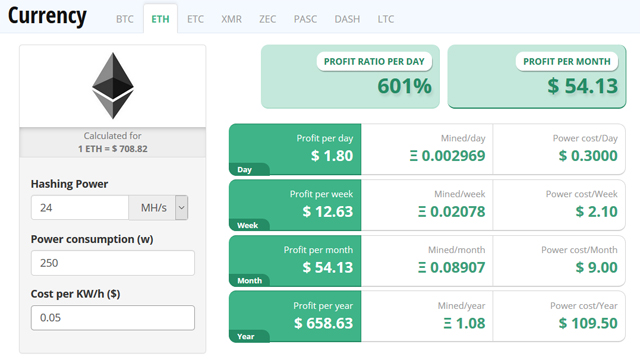Switch to the DASH tab
This screenshot has height=360, width=640.
click(x=347, y=19)
